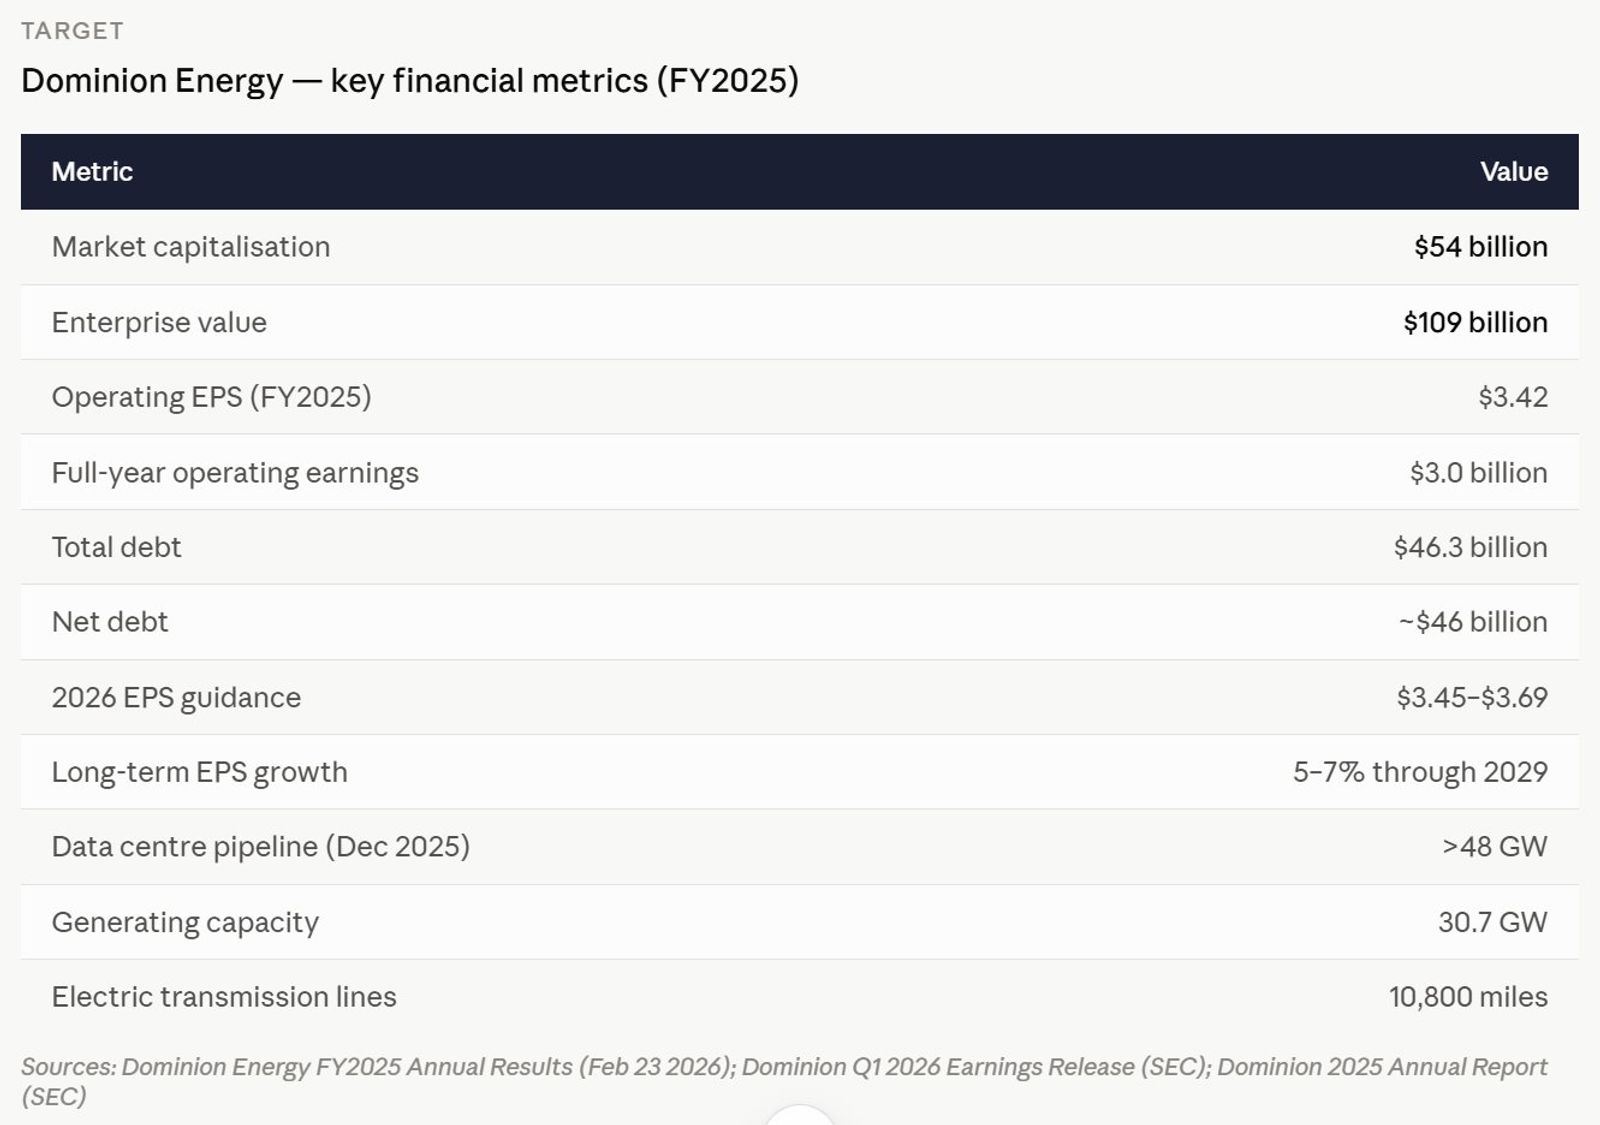
Task: Click the Dominion Energy table title
Action: [x=410, y=81]
